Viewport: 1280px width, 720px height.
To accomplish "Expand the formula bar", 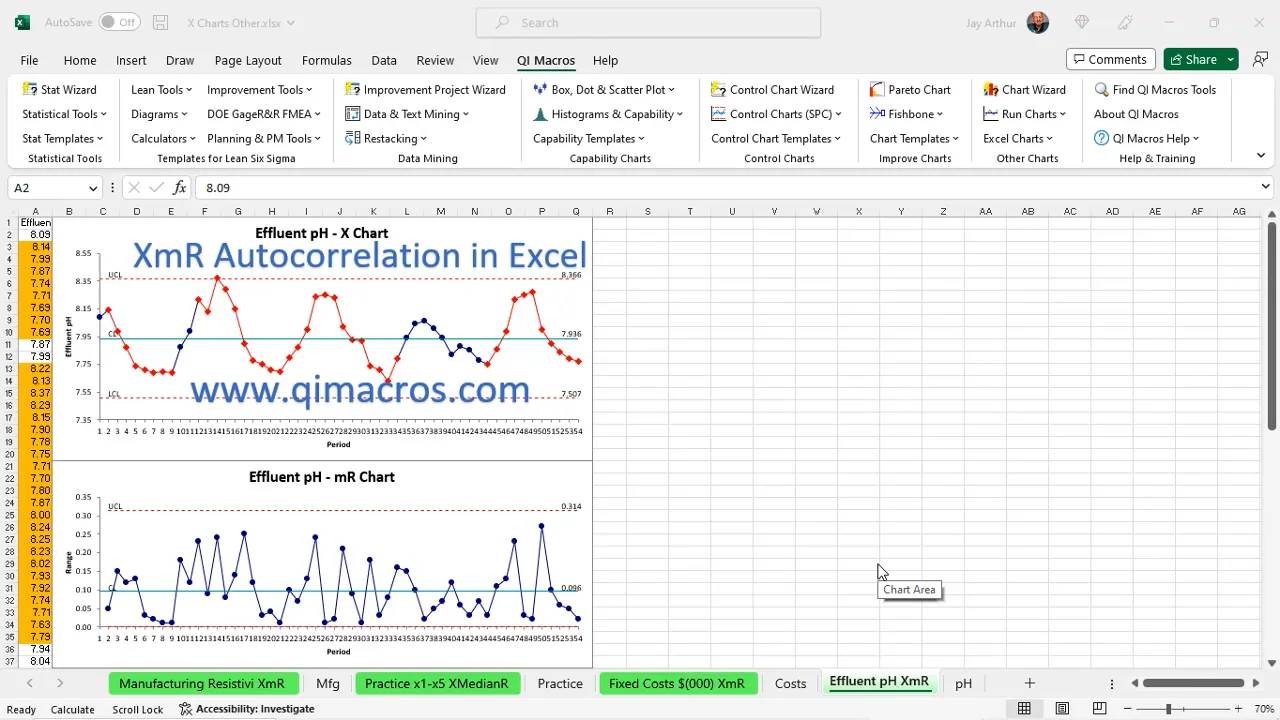I will click(1265, 186).
